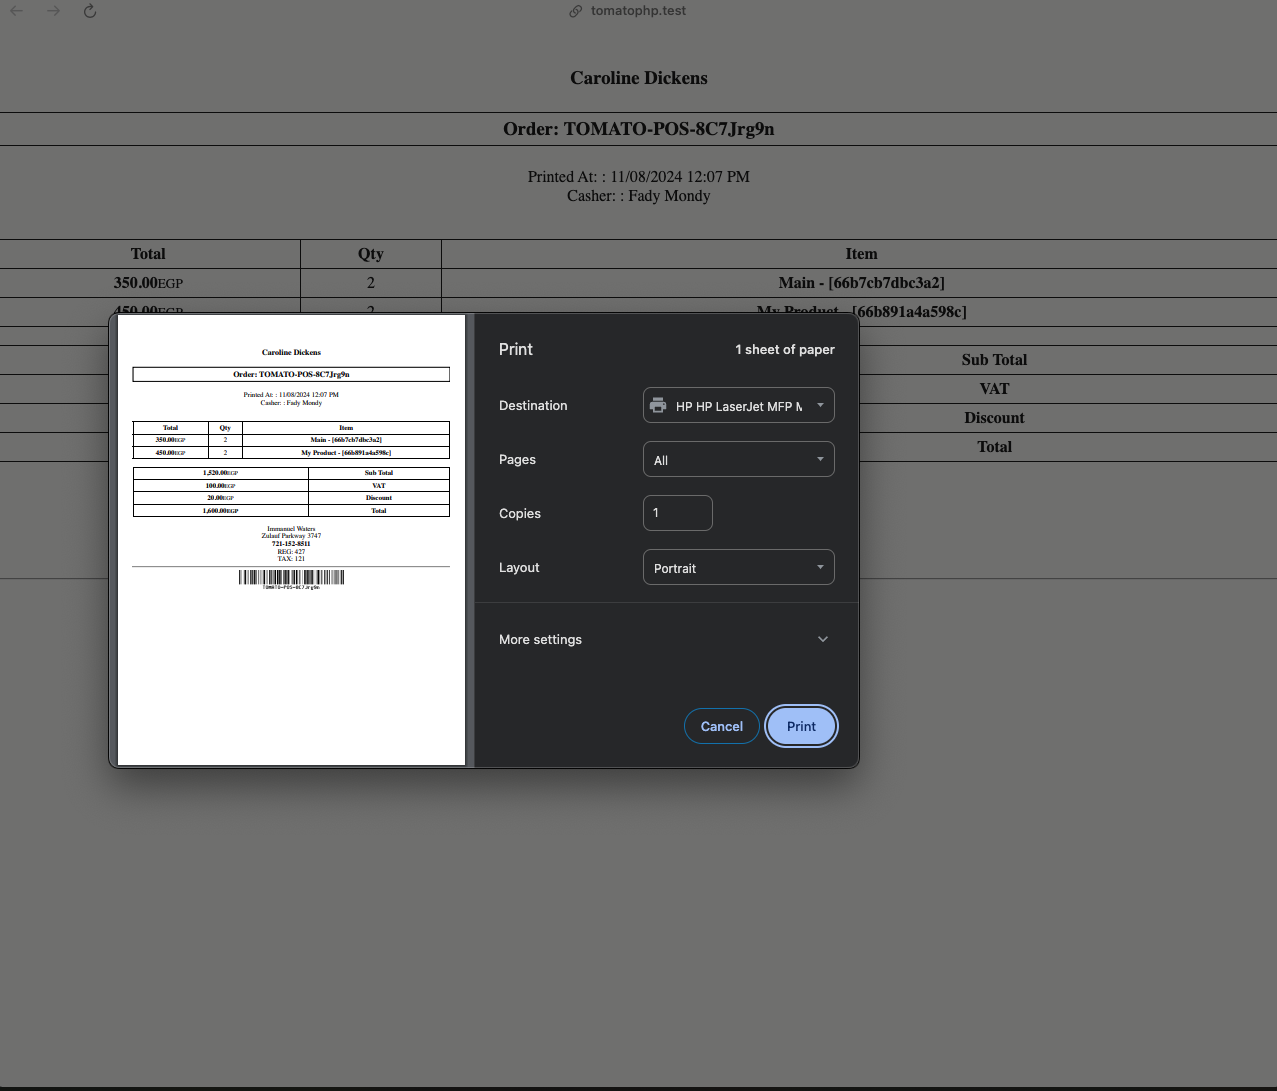Click the 'Layout' label

pyautogui.click(x=519, y=567)
